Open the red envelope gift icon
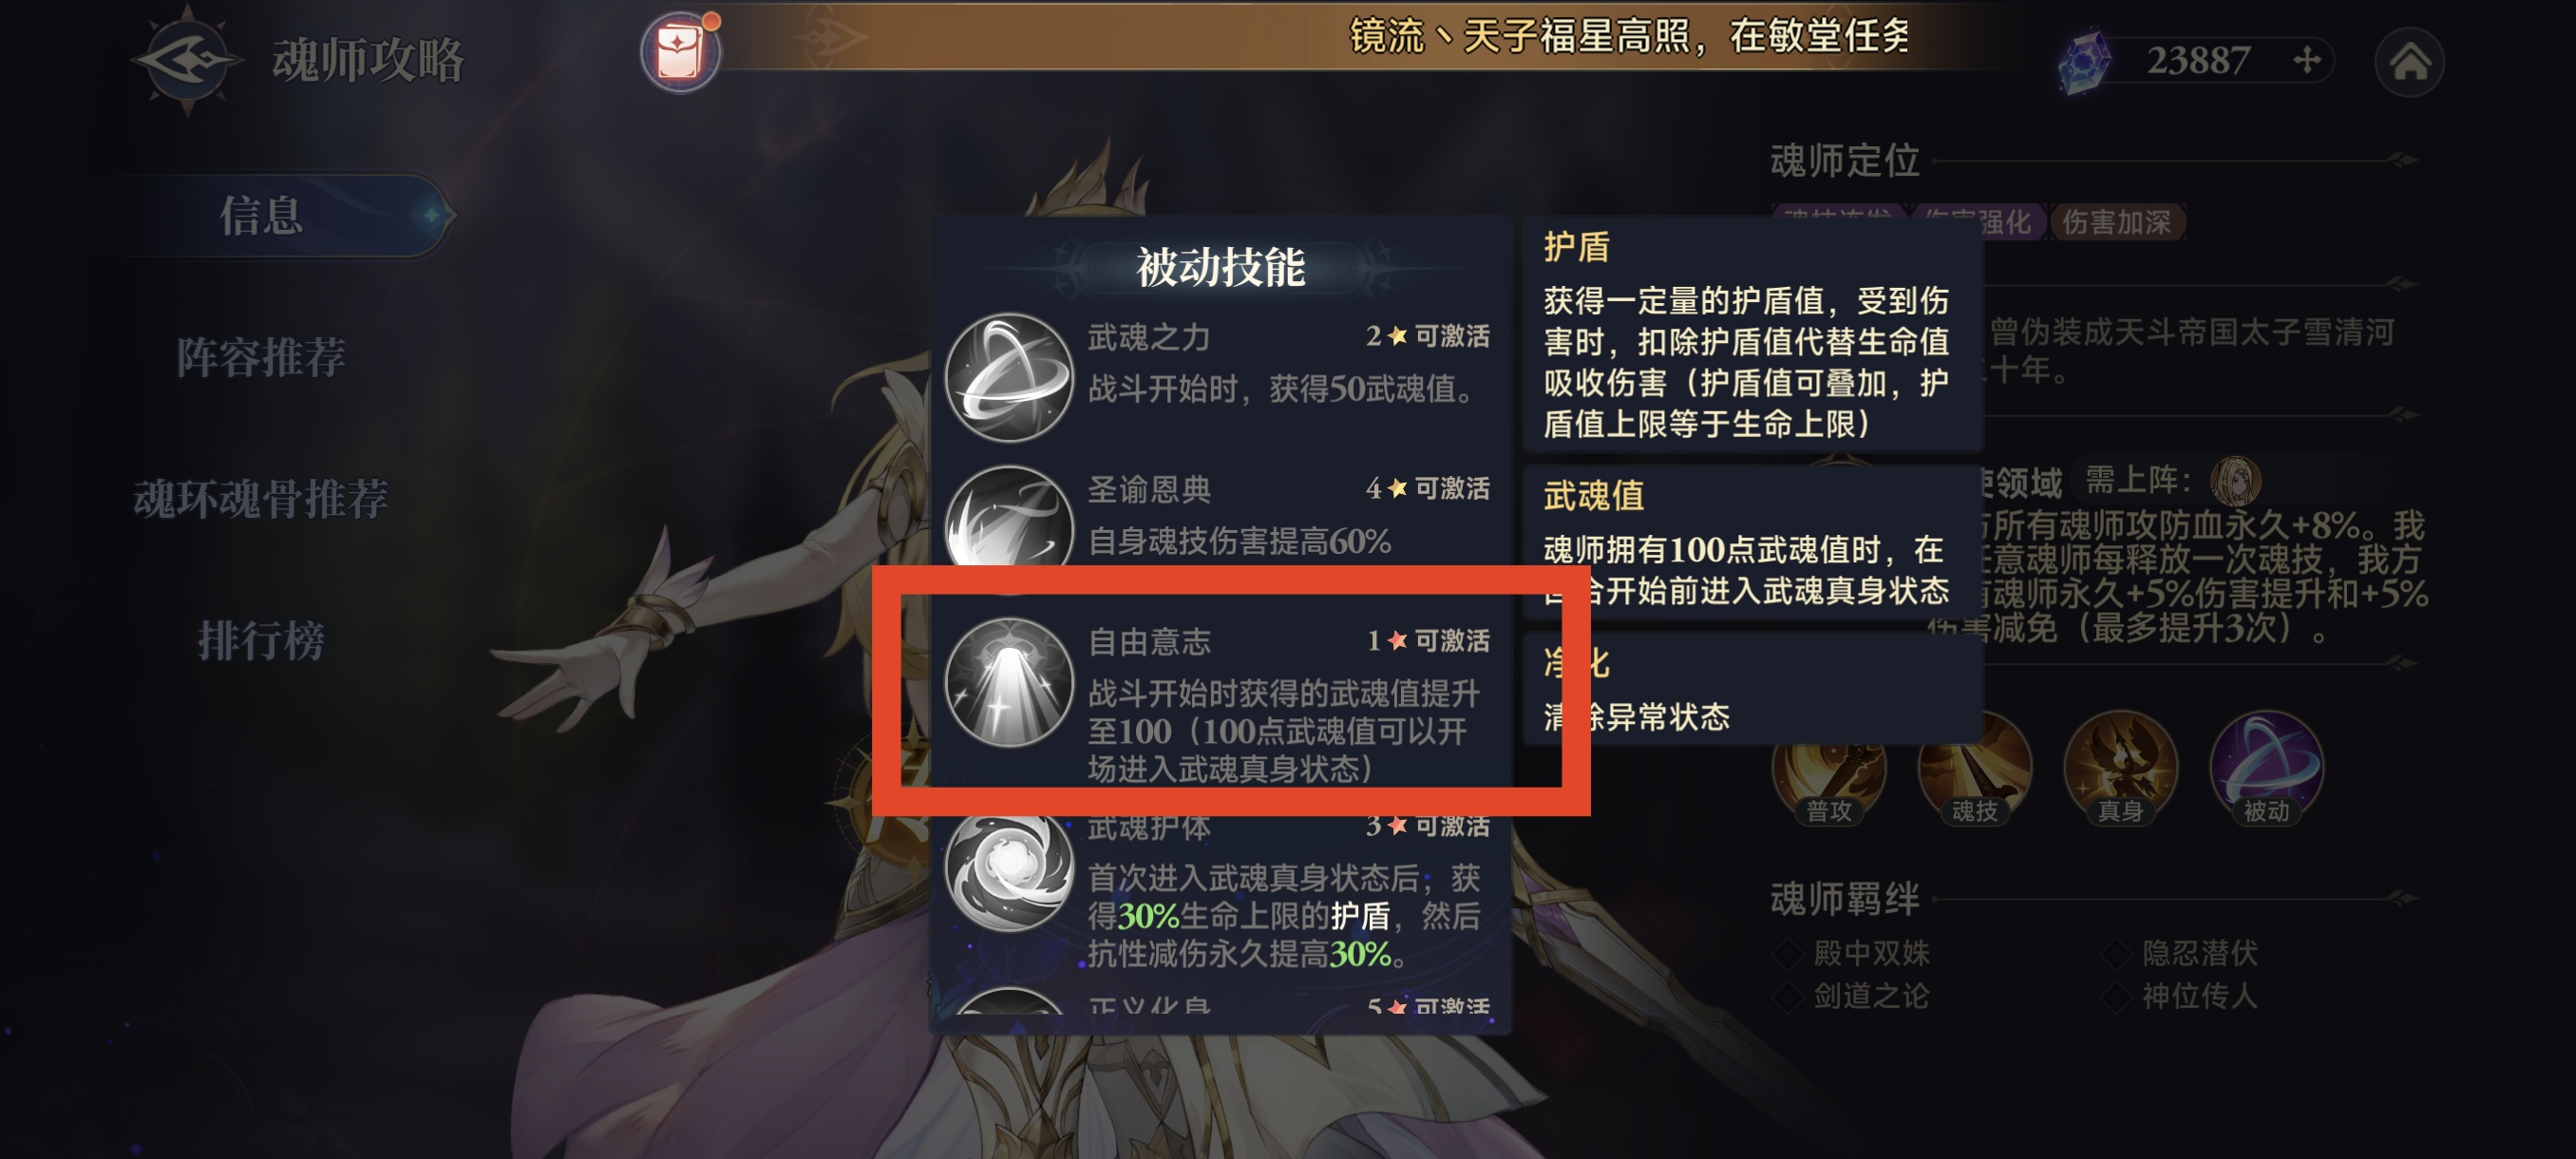 [x=681, y=50]
